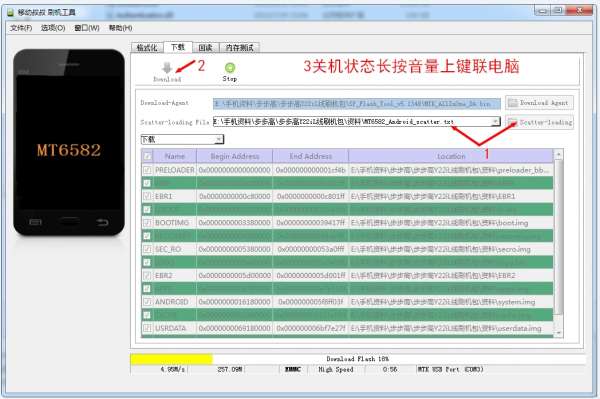Toggle the BOOTIMG partition checkbox
This screenshot has width=600, height=399.
tap(147, 223)
